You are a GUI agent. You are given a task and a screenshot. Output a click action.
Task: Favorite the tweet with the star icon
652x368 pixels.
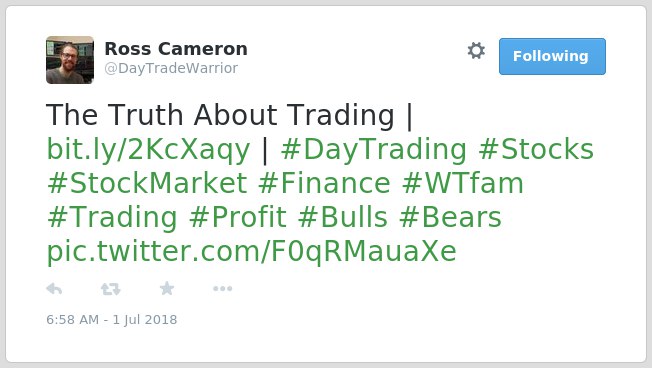click(x=167, y=288)
